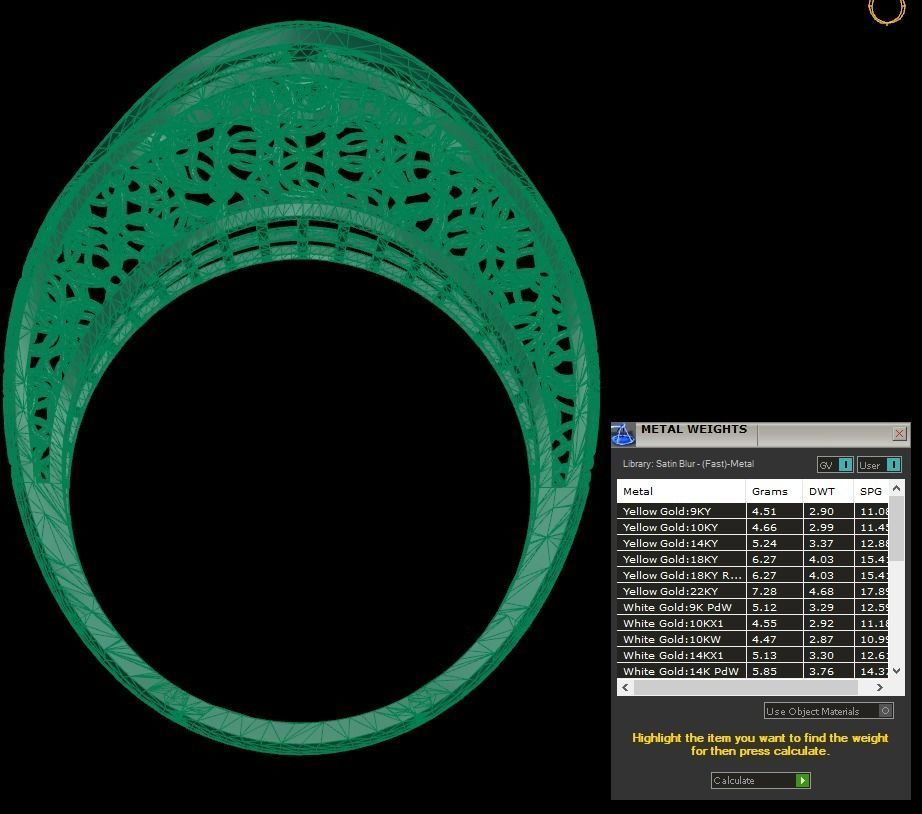Viewport: 922px width, 814px height.
Task: Click the scroll up arrow in metal list
Action: [896, 488]
